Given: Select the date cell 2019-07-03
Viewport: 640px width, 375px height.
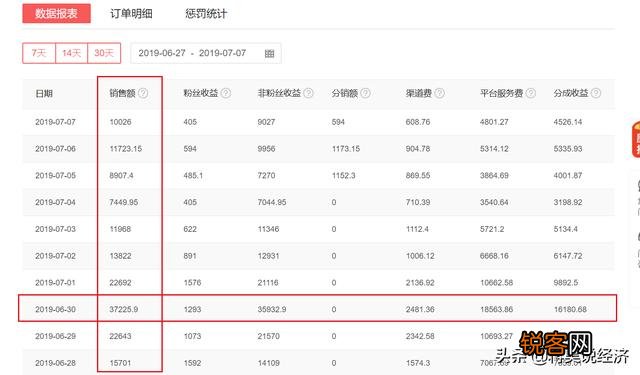Looking at the screenshot, I should click(56, 229).
